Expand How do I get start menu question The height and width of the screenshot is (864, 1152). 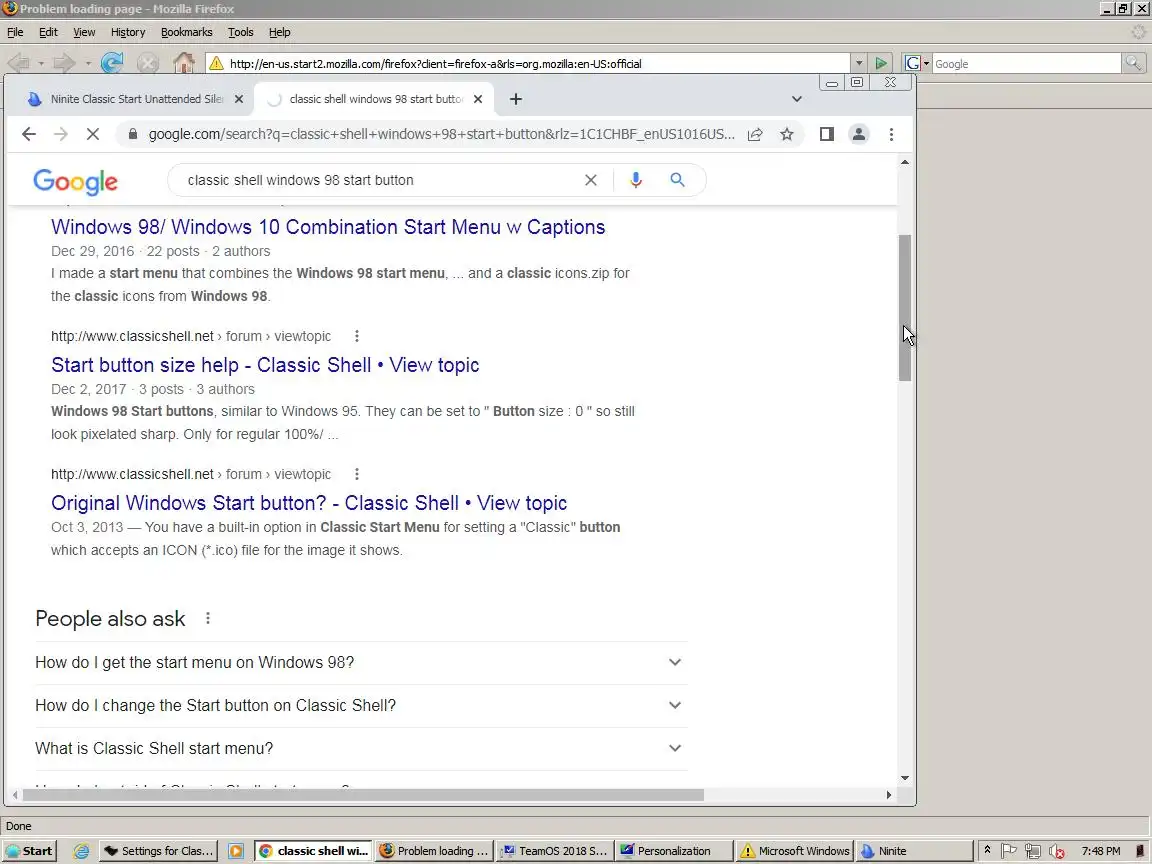tap(360, 663)
